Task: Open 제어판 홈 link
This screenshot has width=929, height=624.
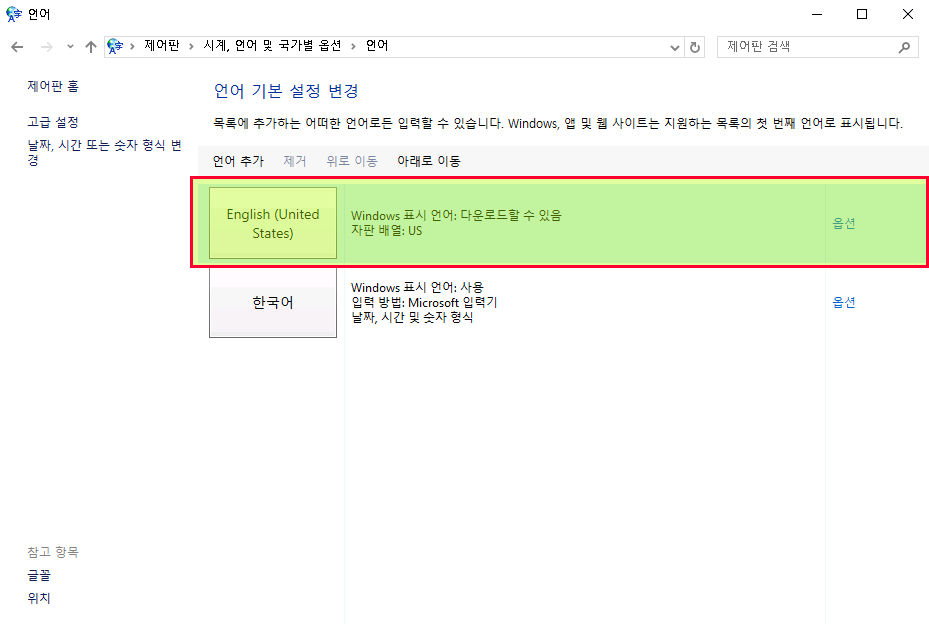Action: pyautogui.click(x=53, y=86)
